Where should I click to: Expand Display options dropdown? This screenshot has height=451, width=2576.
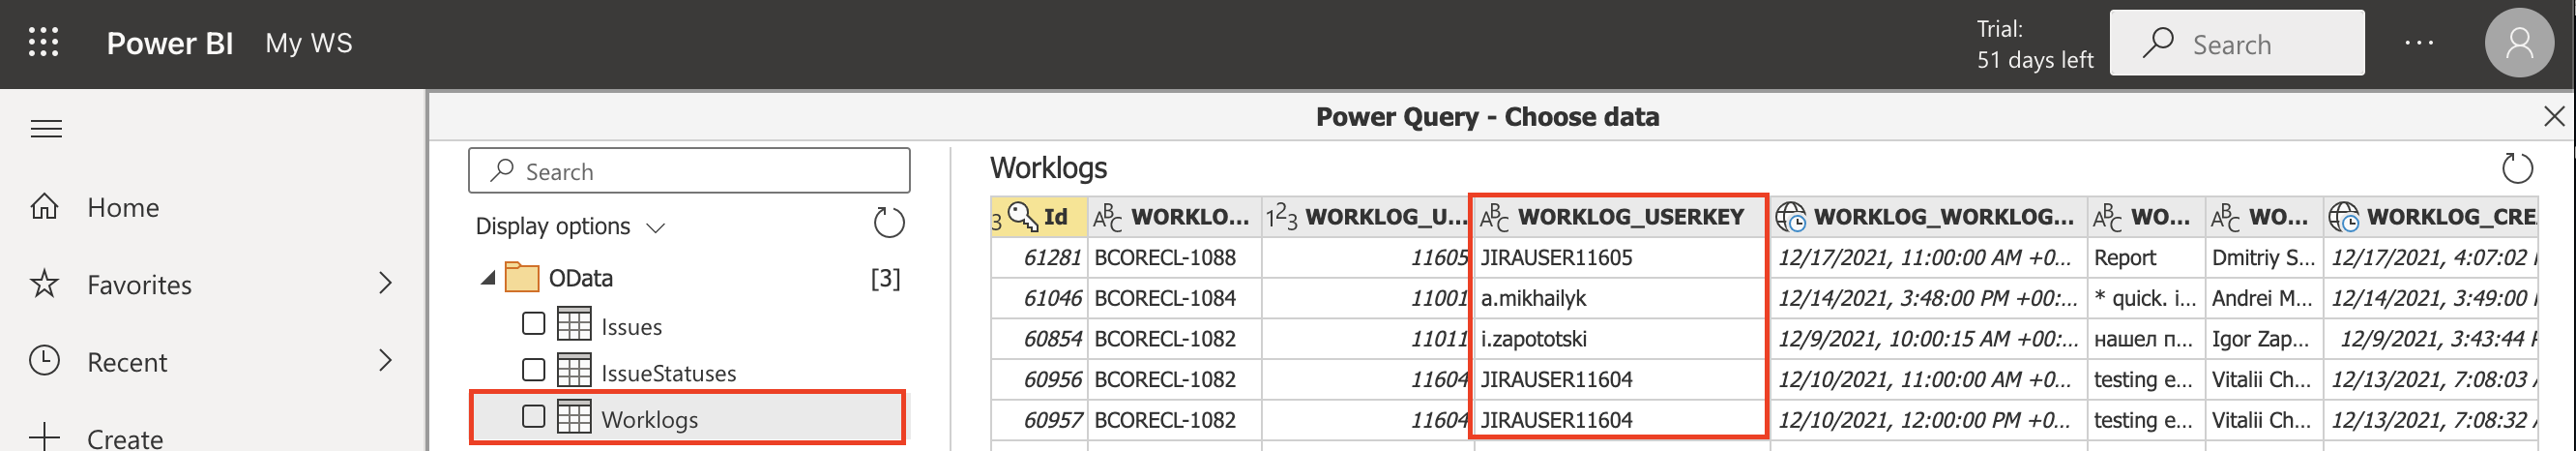pyautogui.click(x=570, y=227)
